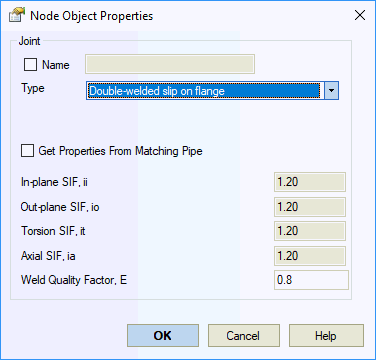Expand the Type dropdown arrow
The width and height of the screenshot is (376, 360).
coord(331,91)
